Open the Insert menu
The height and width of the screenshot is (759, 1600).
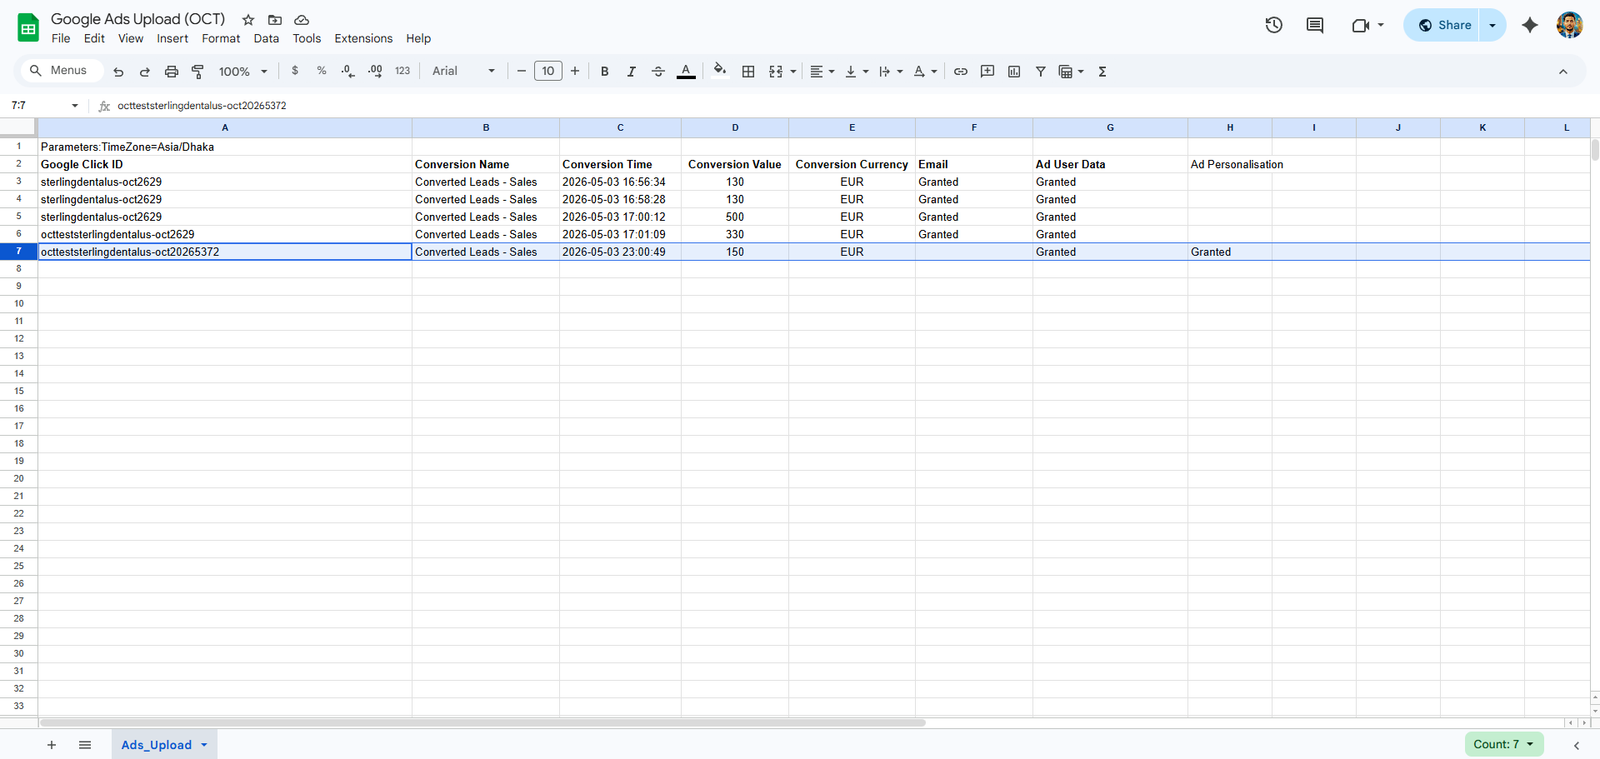pos(172,39)
